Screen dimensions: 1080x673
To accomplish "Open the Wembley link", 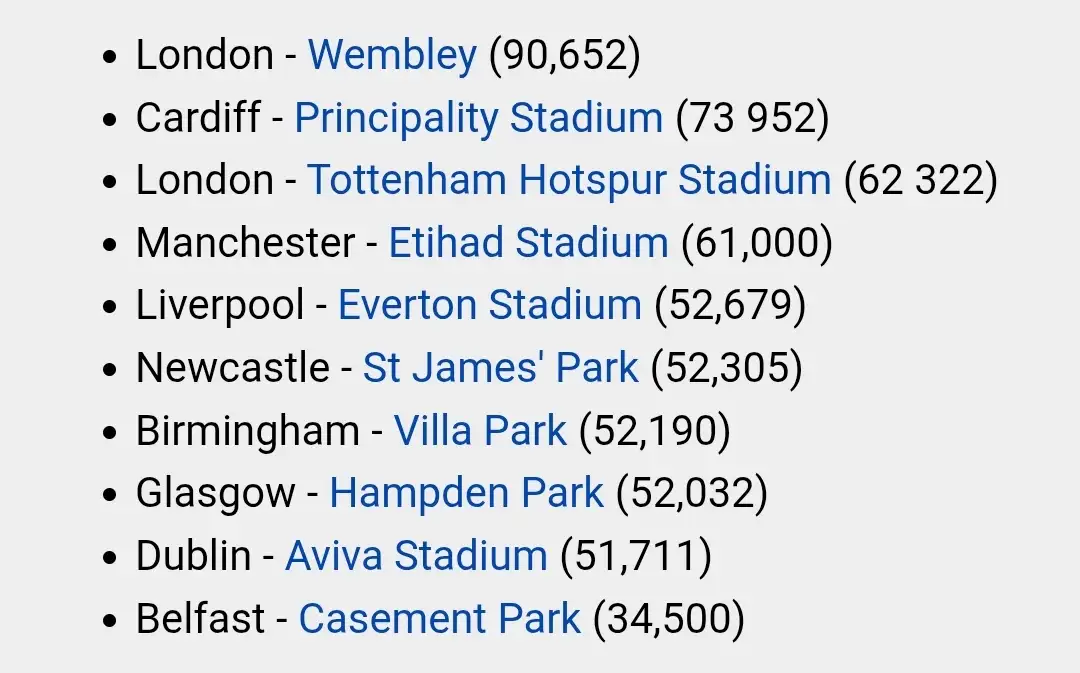I will coord(392,55).
